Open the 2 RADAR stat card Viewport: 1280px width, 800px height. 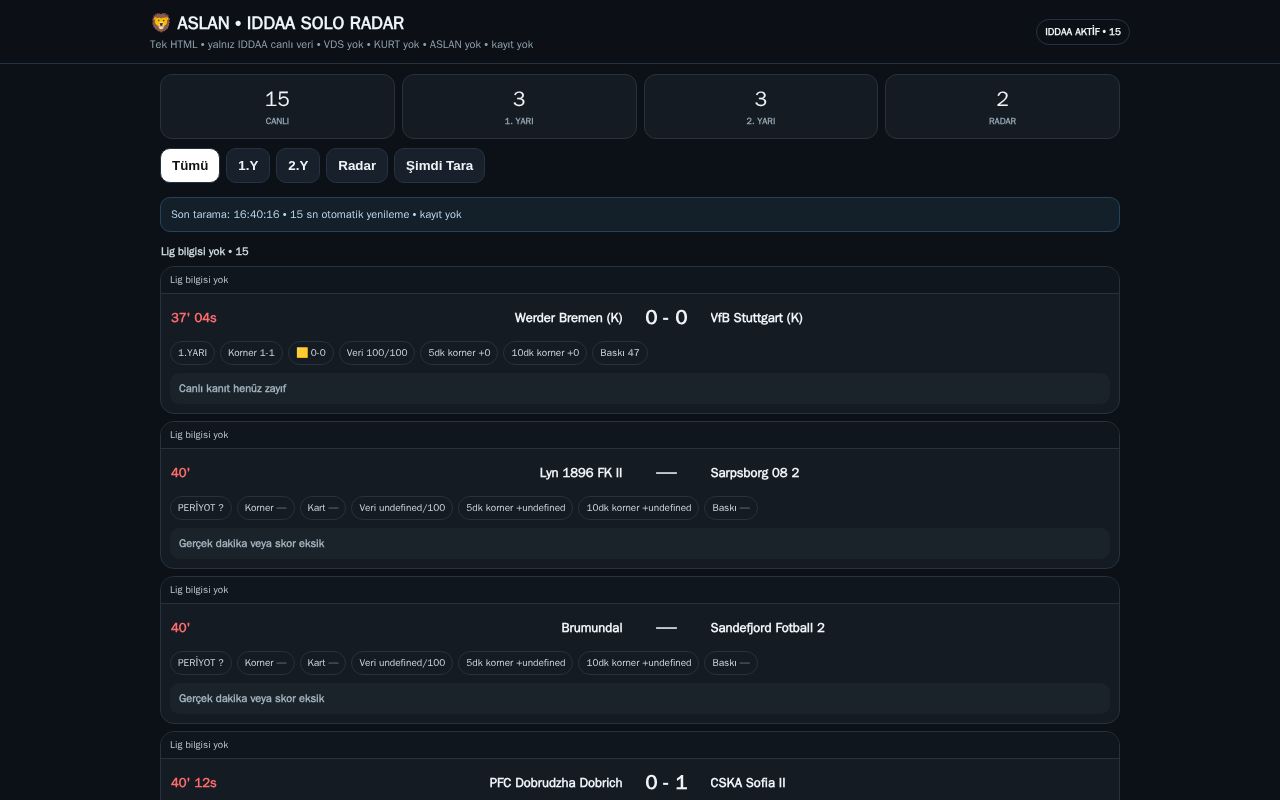pos(1002,107)
